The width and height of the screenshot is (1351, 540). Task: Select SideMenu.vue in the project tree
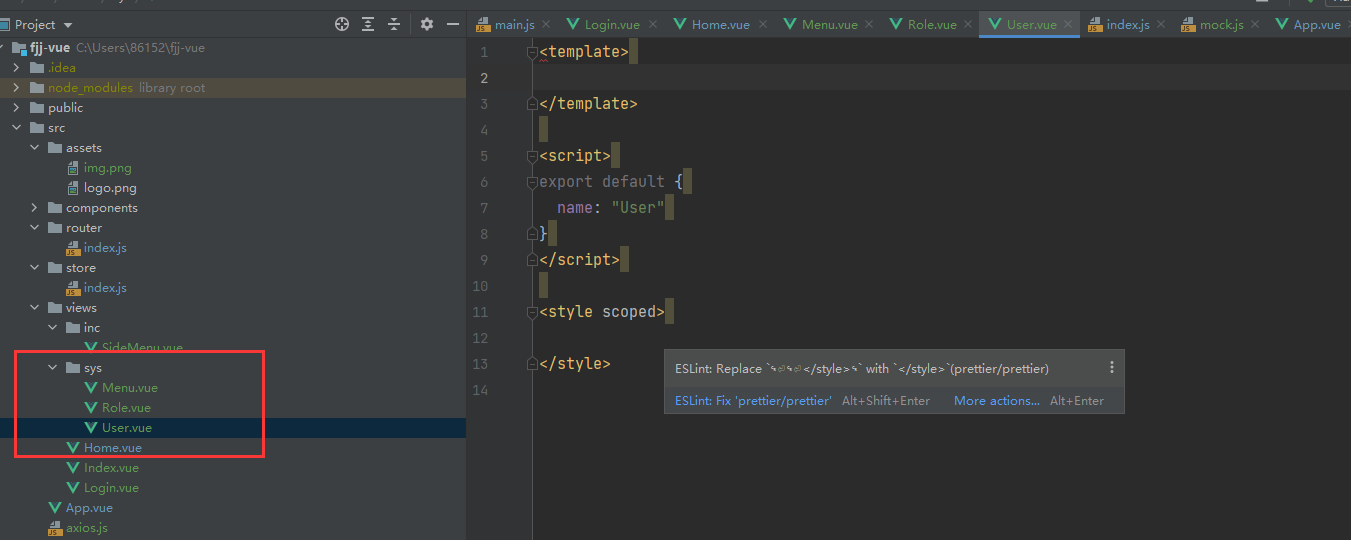[x=142, y=347]
